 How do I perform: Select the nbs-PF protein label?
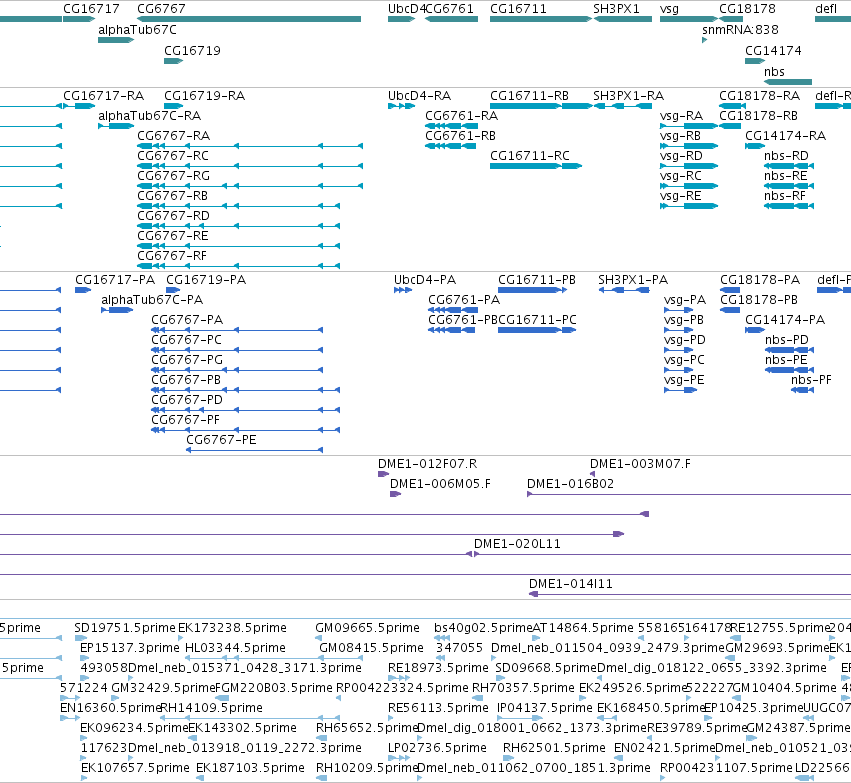(x=811, y=380)
